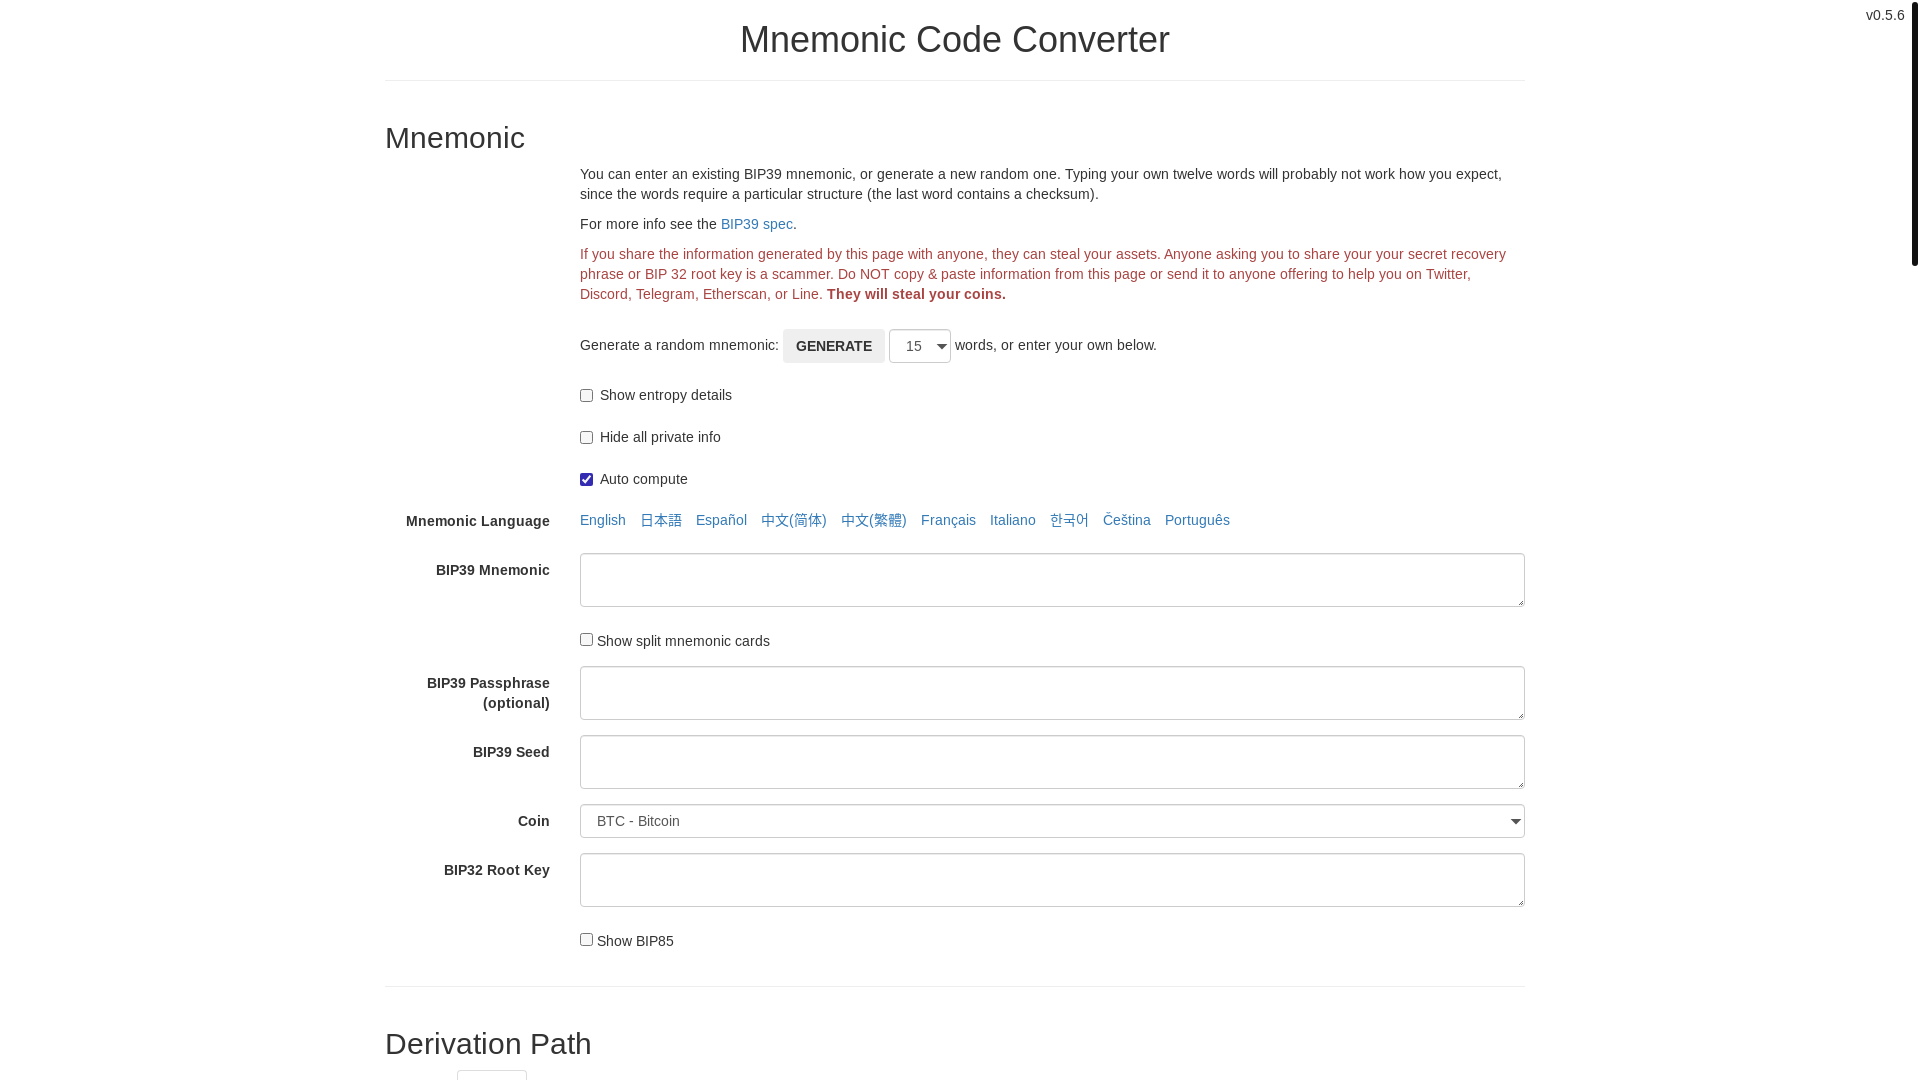Screen dimensions: 1920x1080
Task: Open the BIP39 spec link
Action: (756, 224)
